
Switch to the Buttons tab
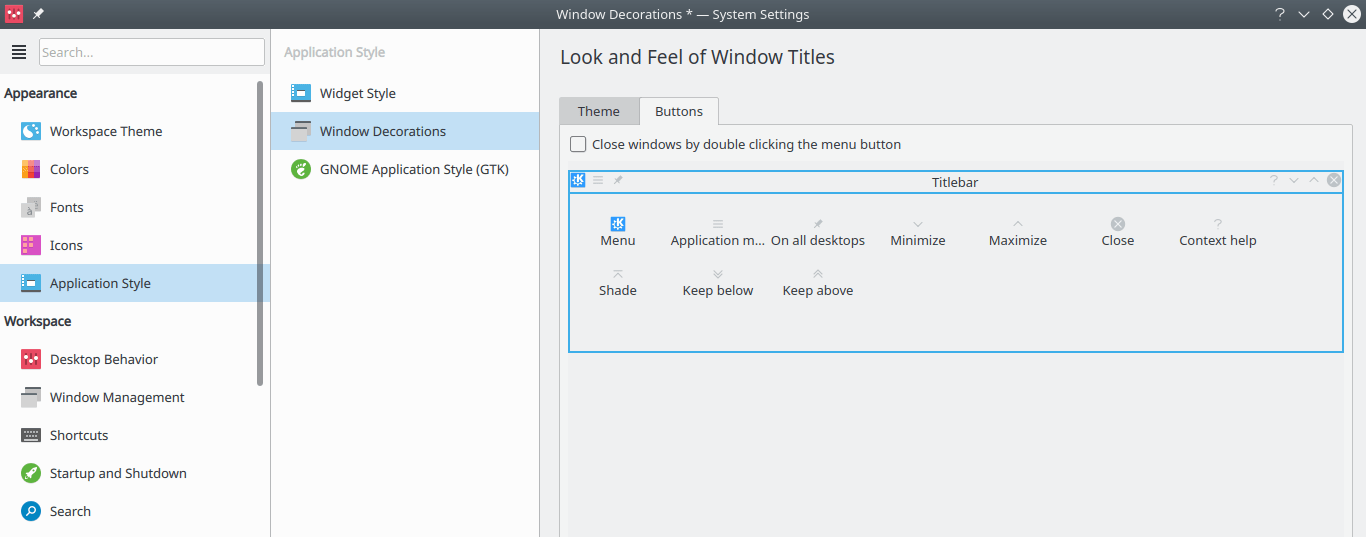tap(679, 111)
